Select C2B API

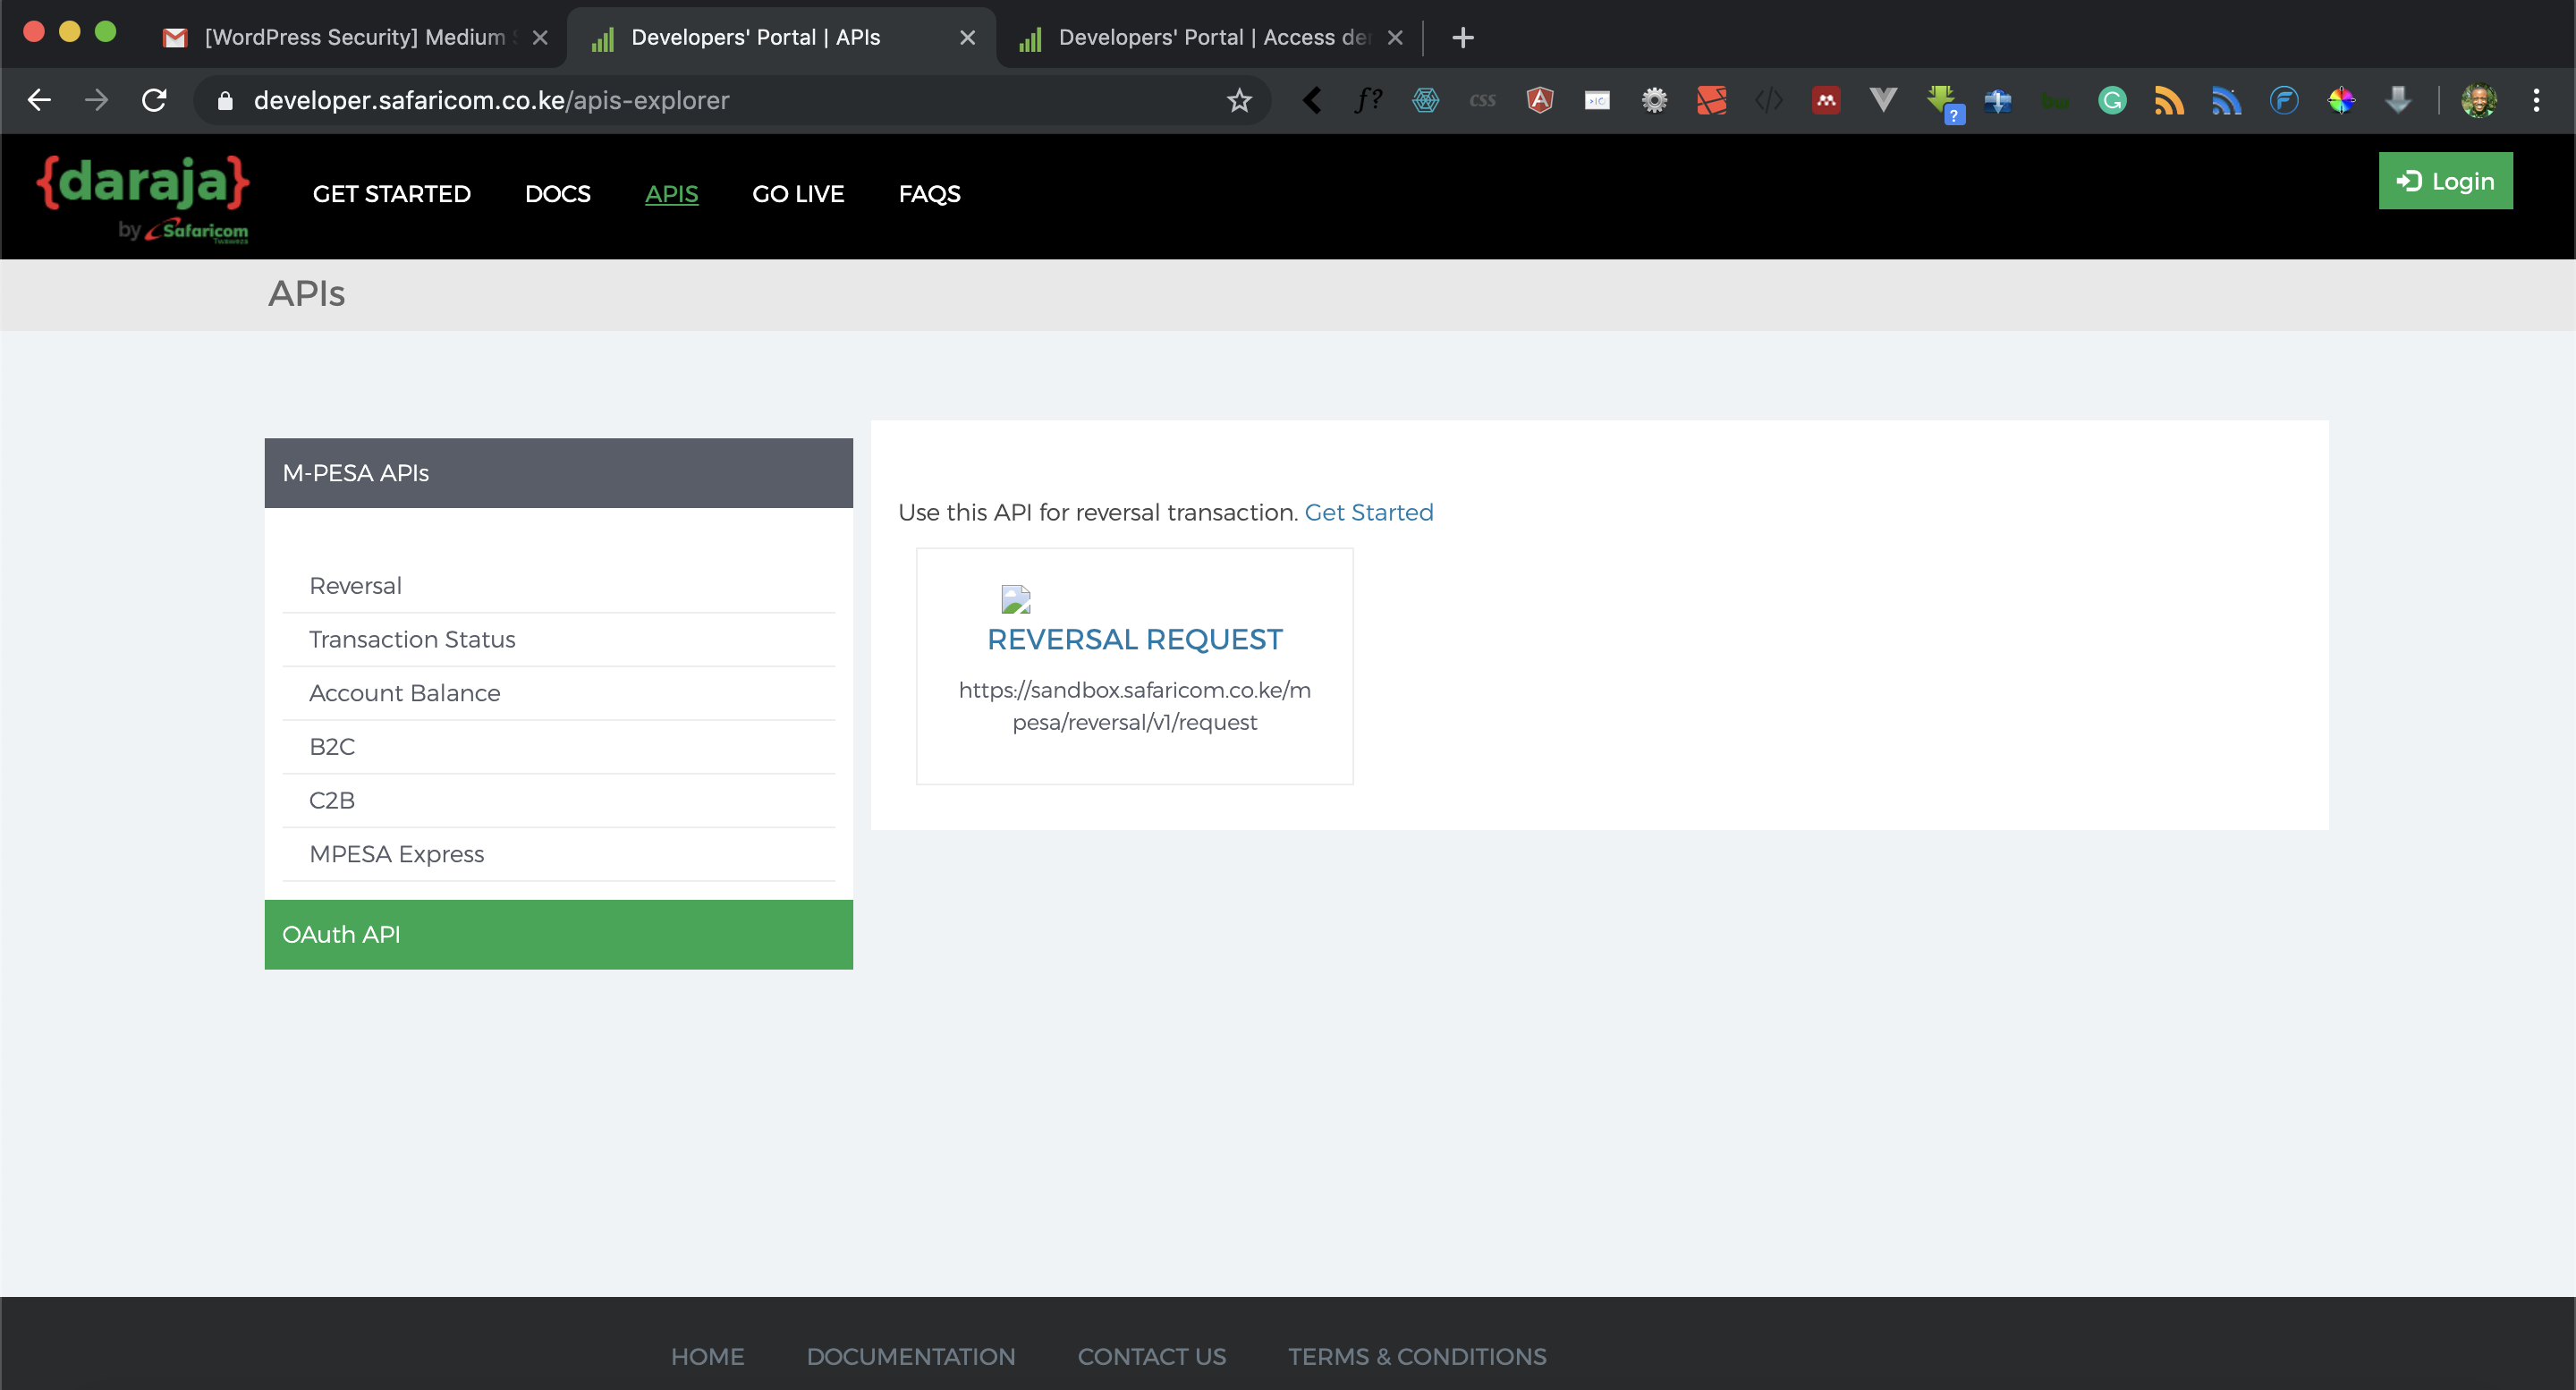click(x=558, y=800)
